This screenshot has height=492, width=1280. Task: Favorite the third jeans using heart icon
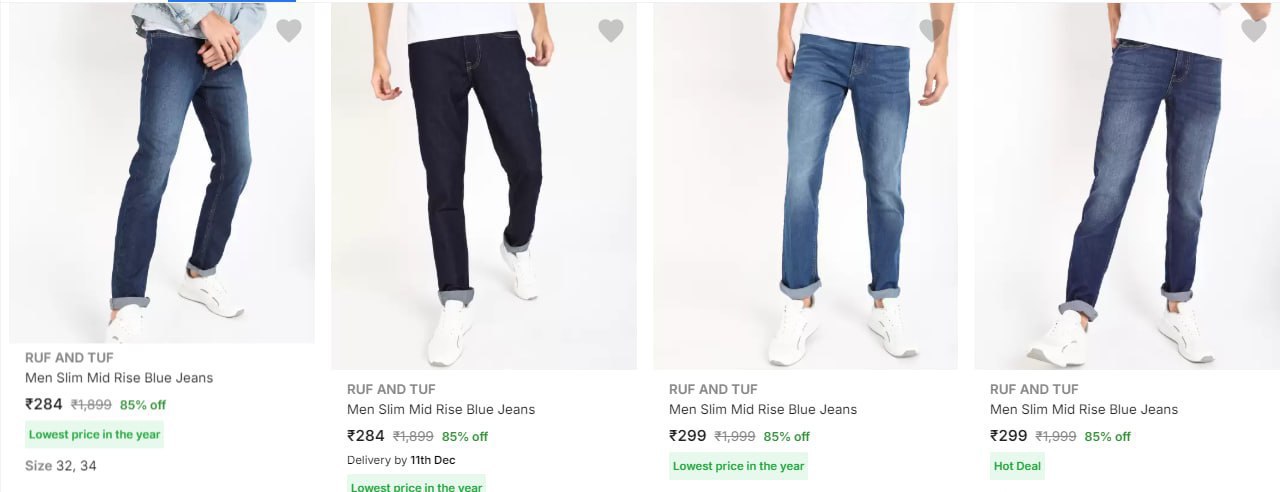(932, 31)
